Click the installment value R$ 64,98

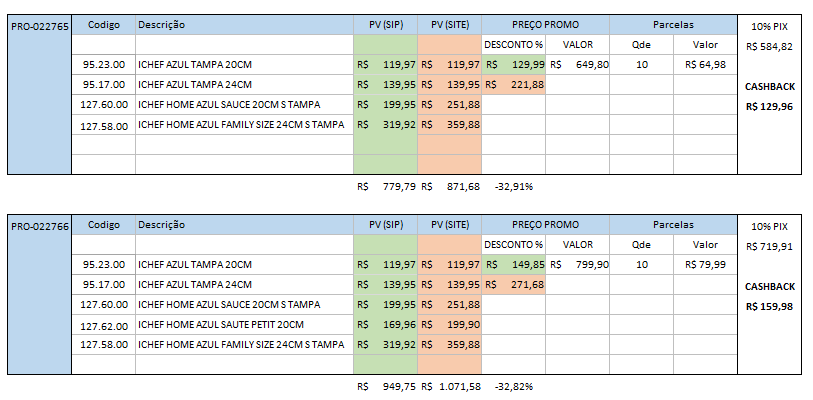705,65
